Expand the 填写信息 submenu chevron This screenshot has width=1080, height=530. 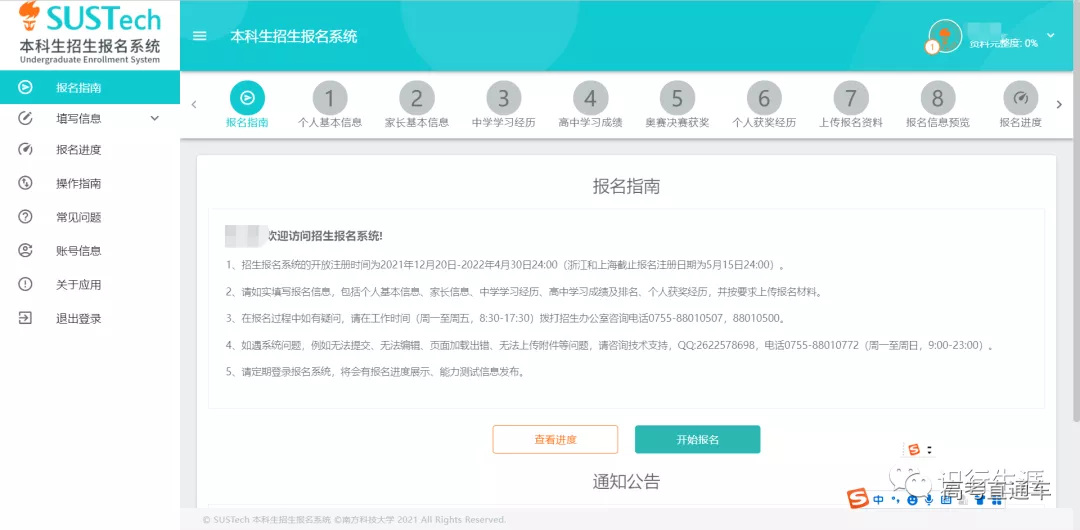click(x=154, y=119)
